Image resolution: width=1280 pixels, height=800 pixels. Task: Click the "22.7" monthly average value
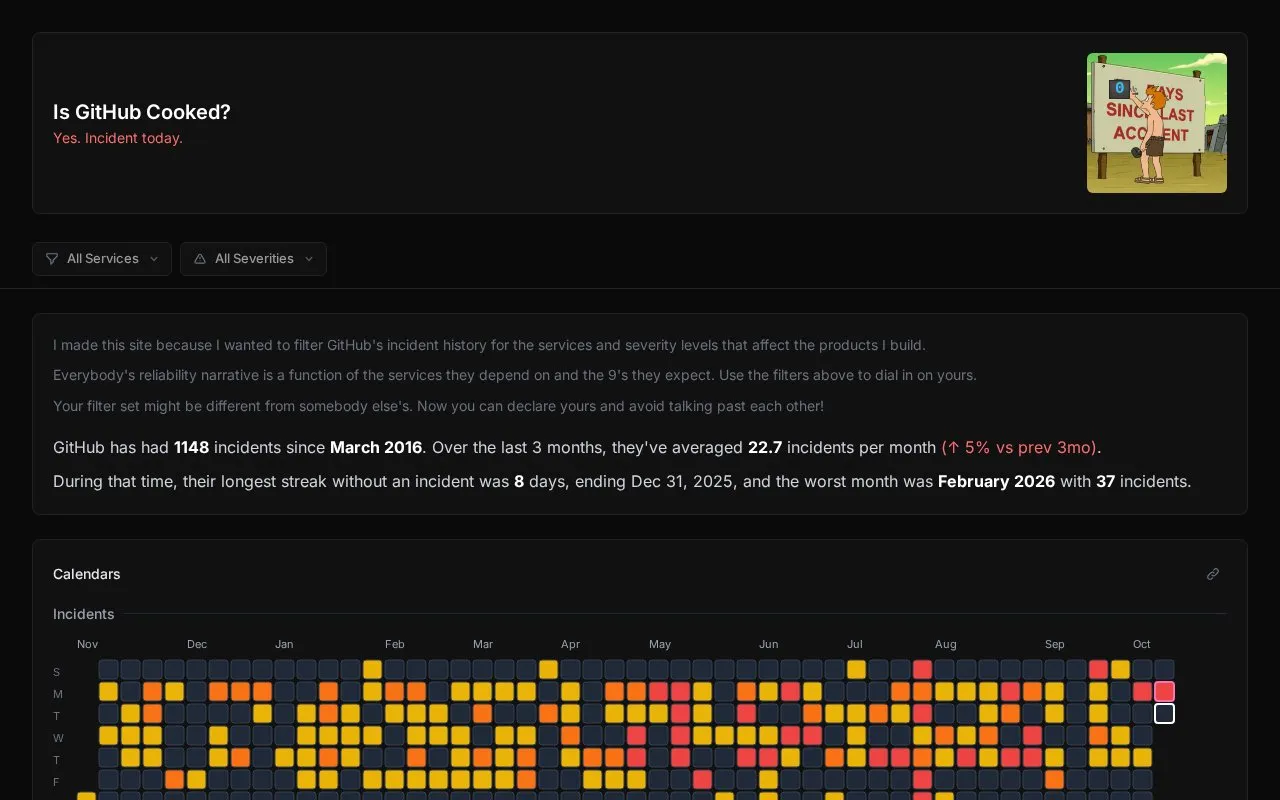(765, 447)
